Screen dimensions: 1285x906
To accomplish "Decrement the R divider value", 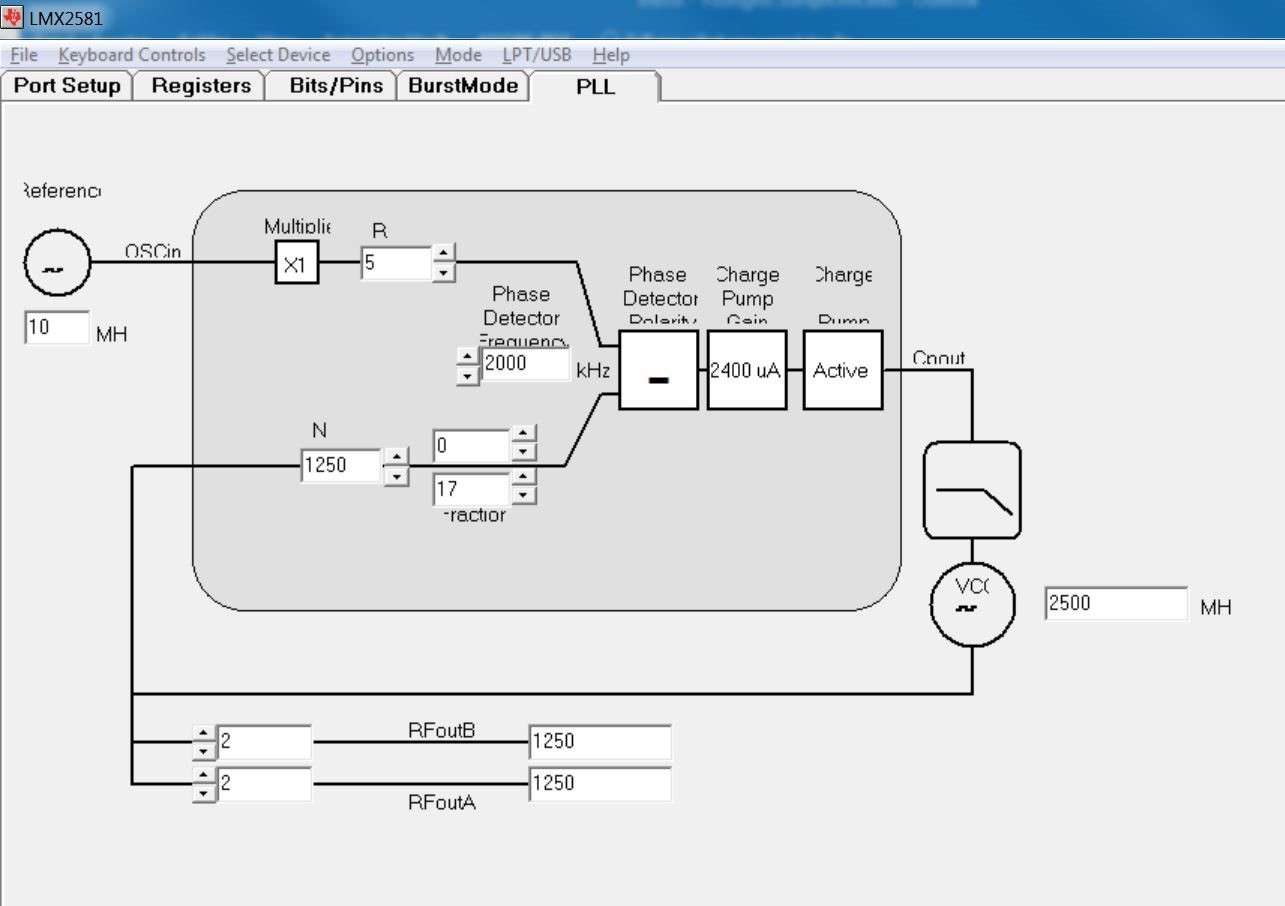I will 445,272.
